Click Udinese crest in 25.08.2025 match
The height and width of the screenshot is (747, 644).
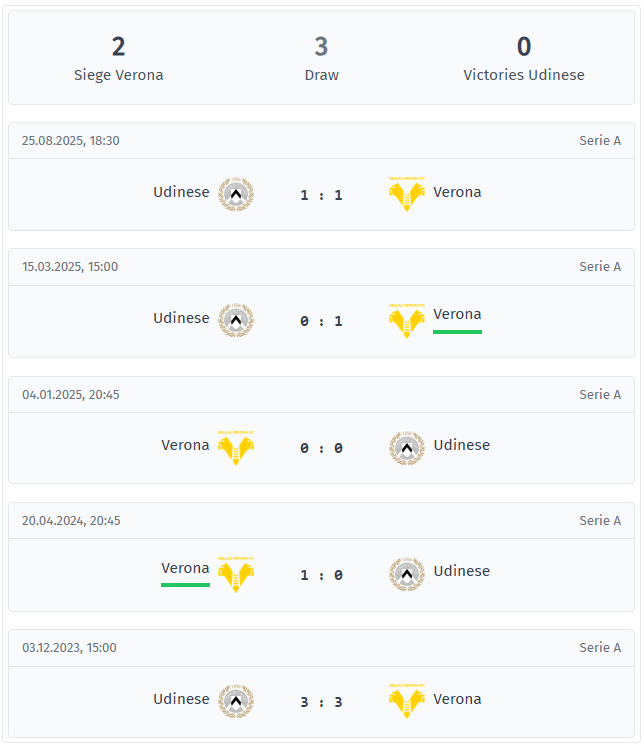point(236,194)
